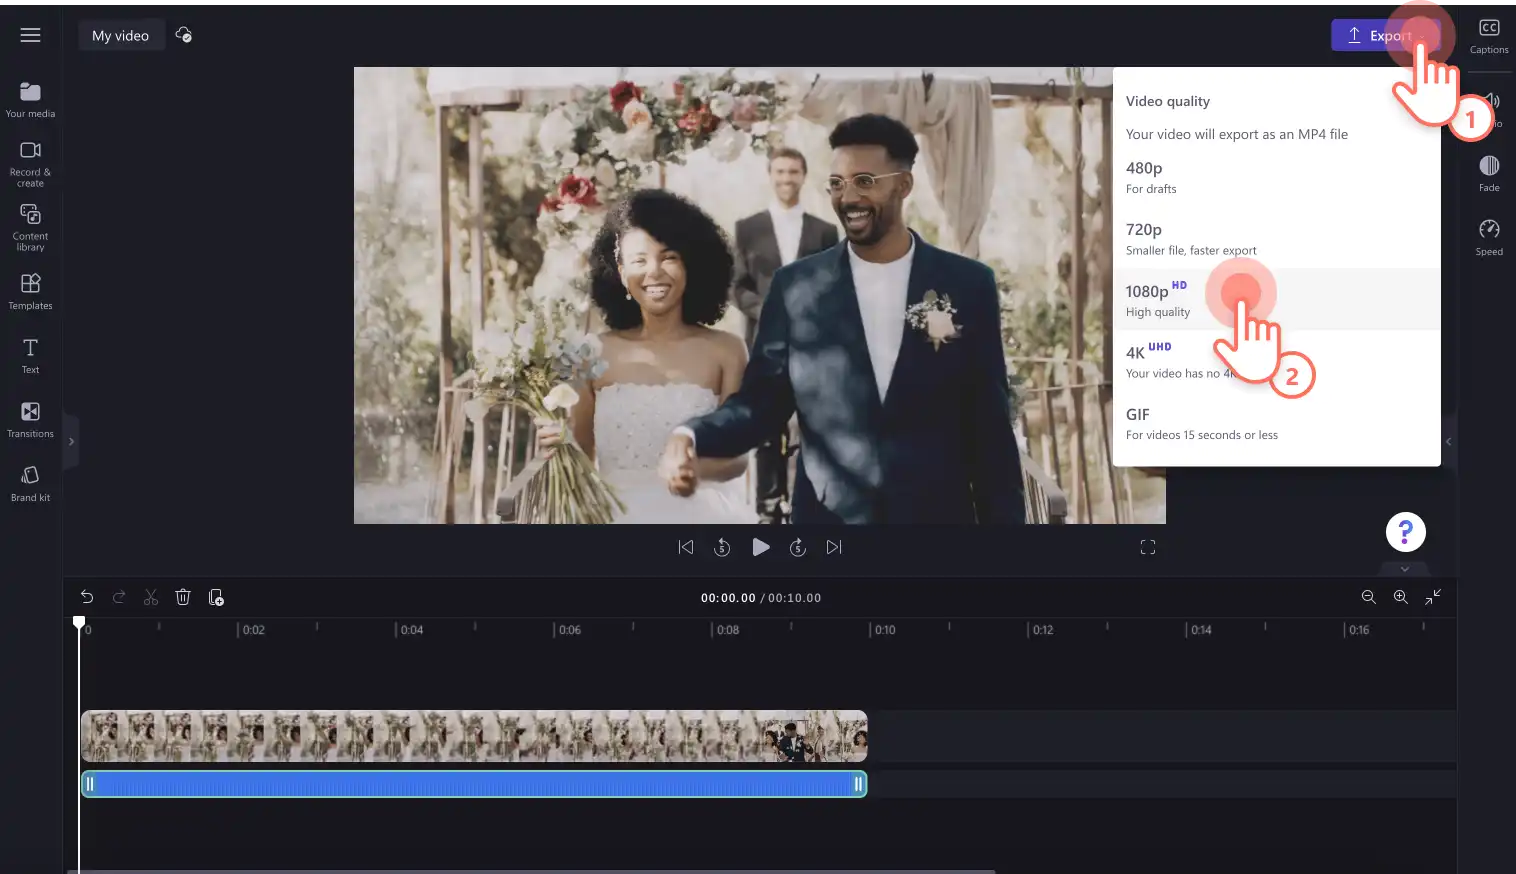
Task: Select 720p smaller file quality
Action: (1276, 238)
